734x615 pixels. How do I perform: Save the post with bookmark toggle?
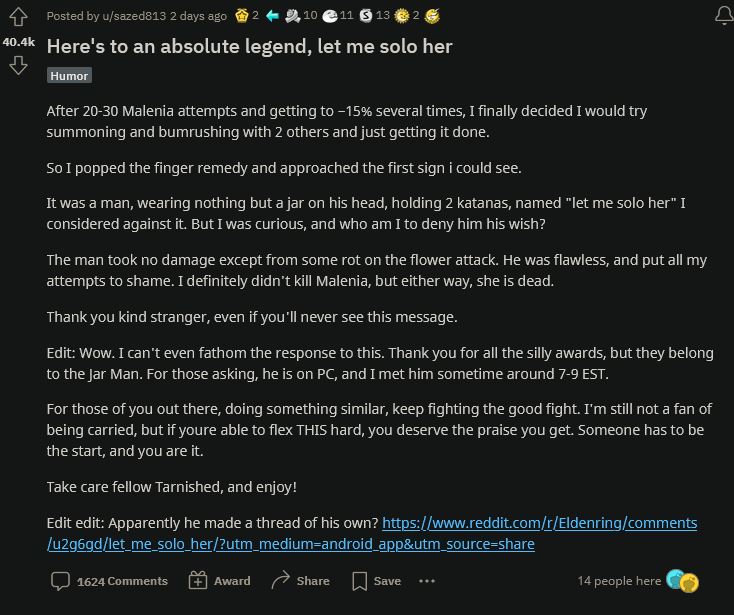376,581
